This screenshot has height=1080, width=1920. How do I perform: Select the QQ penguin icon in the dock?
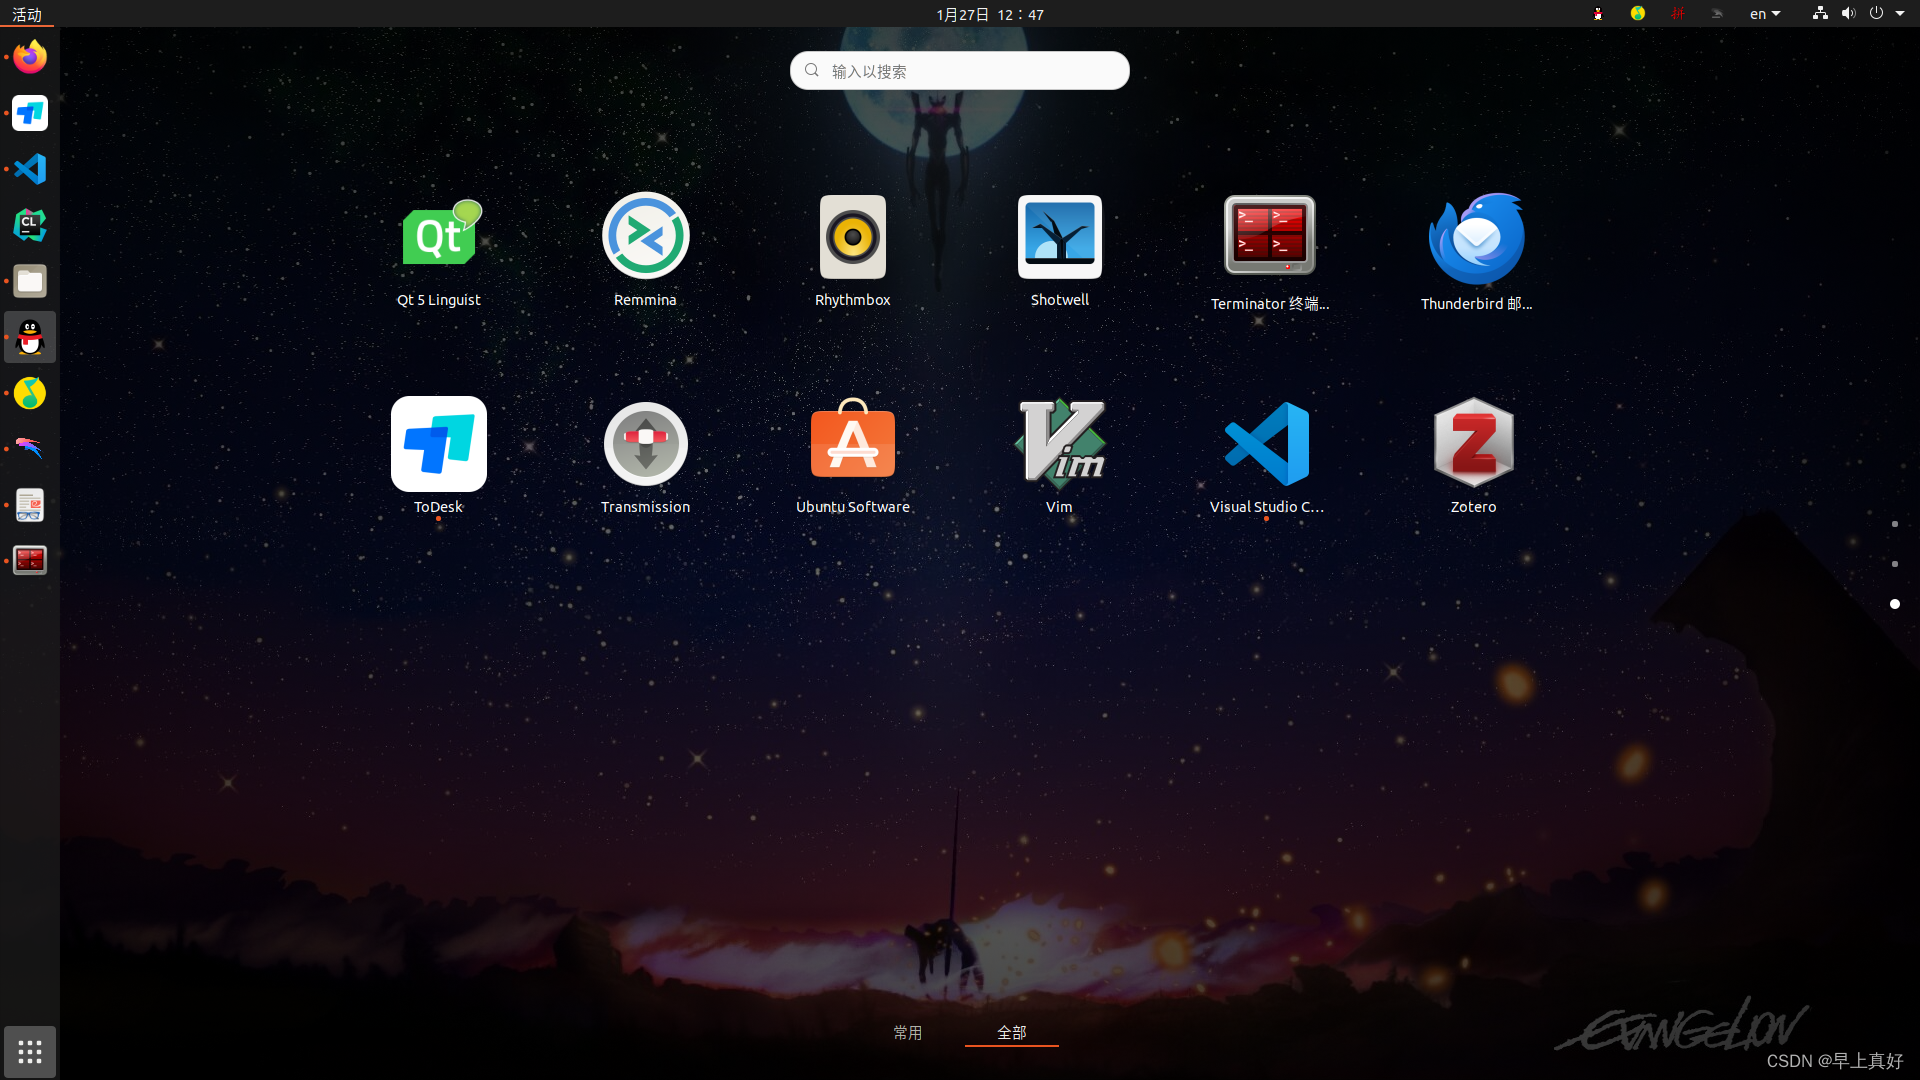(x=30, y=337)
